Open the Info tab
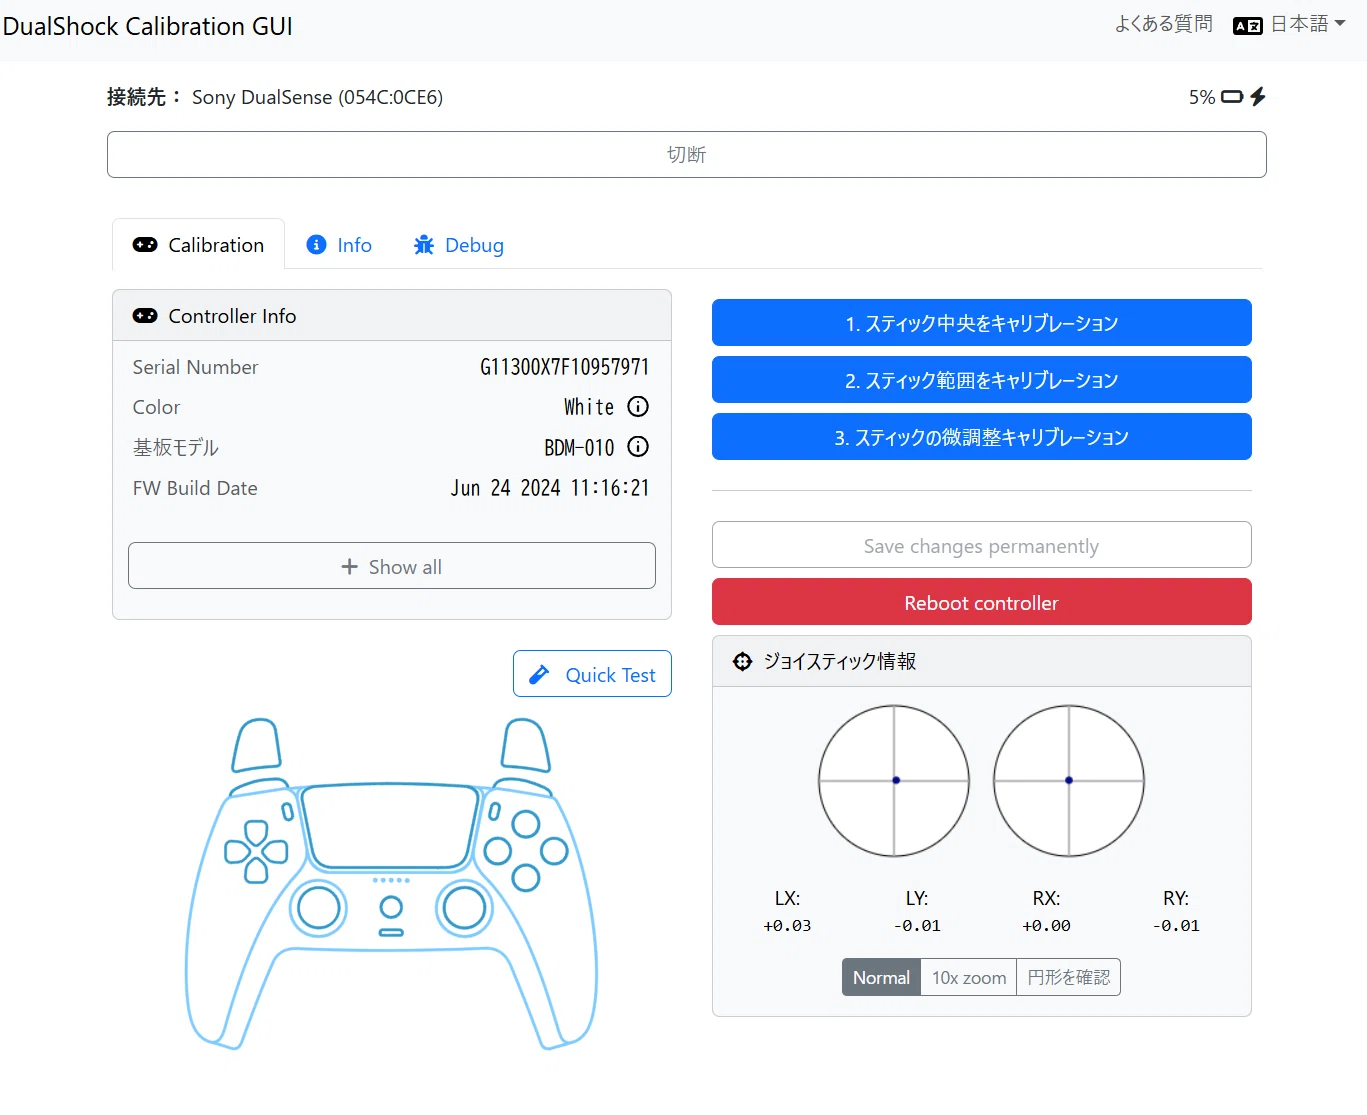Screen dimensions: 1367x1115 coord(339,245)
